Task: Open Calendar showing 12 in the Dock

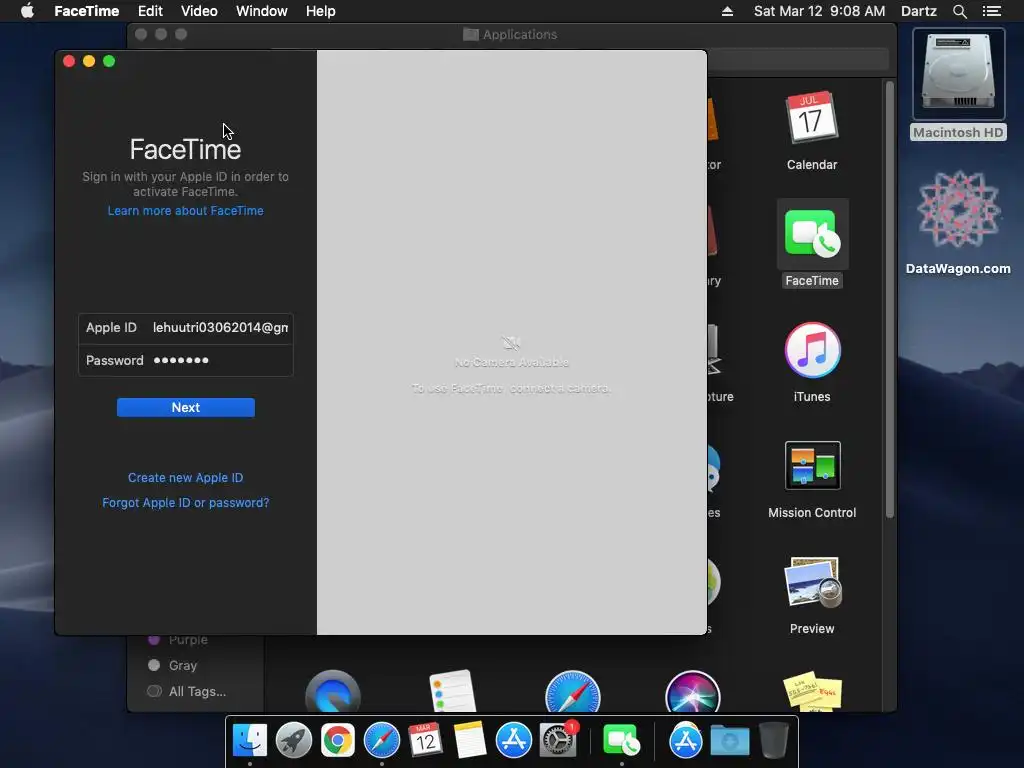Action: pos(425,740)
